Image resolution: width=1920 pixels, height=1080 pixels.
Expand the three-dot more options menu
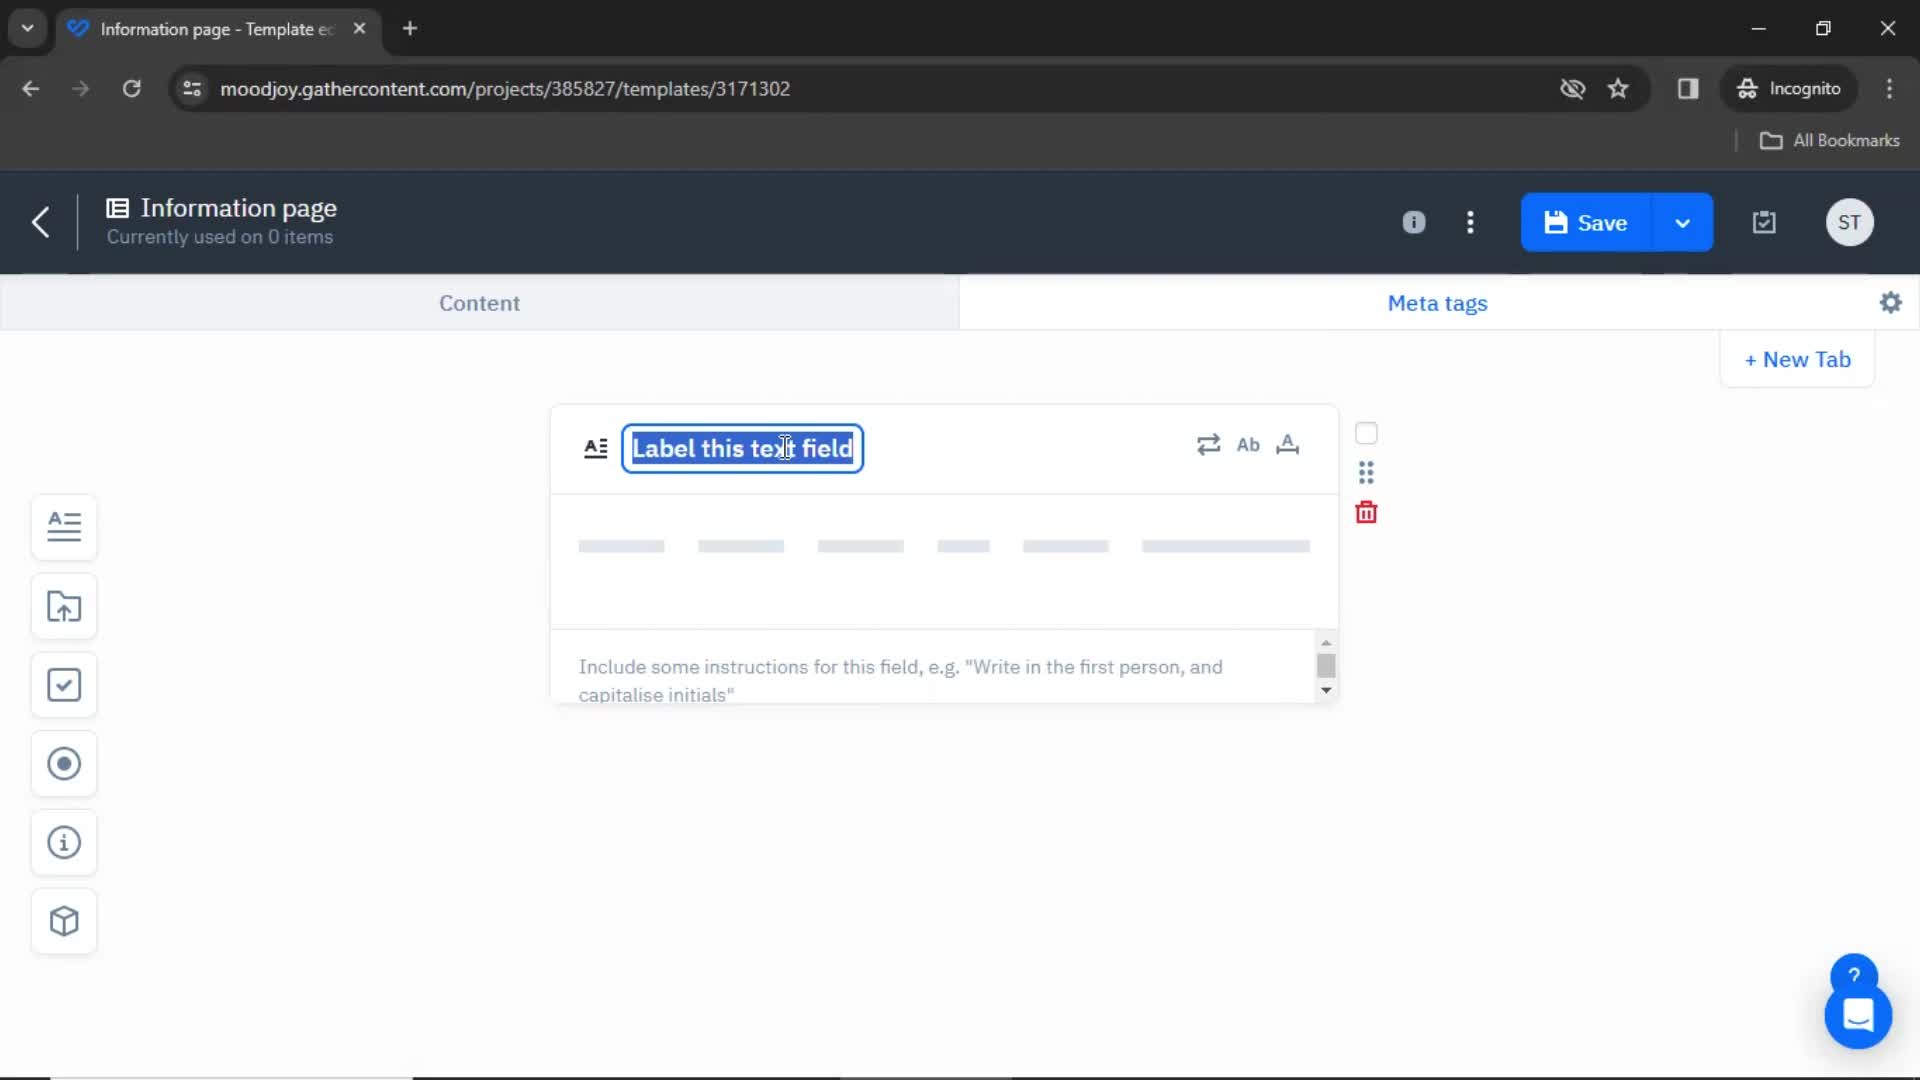[1469, 222]
